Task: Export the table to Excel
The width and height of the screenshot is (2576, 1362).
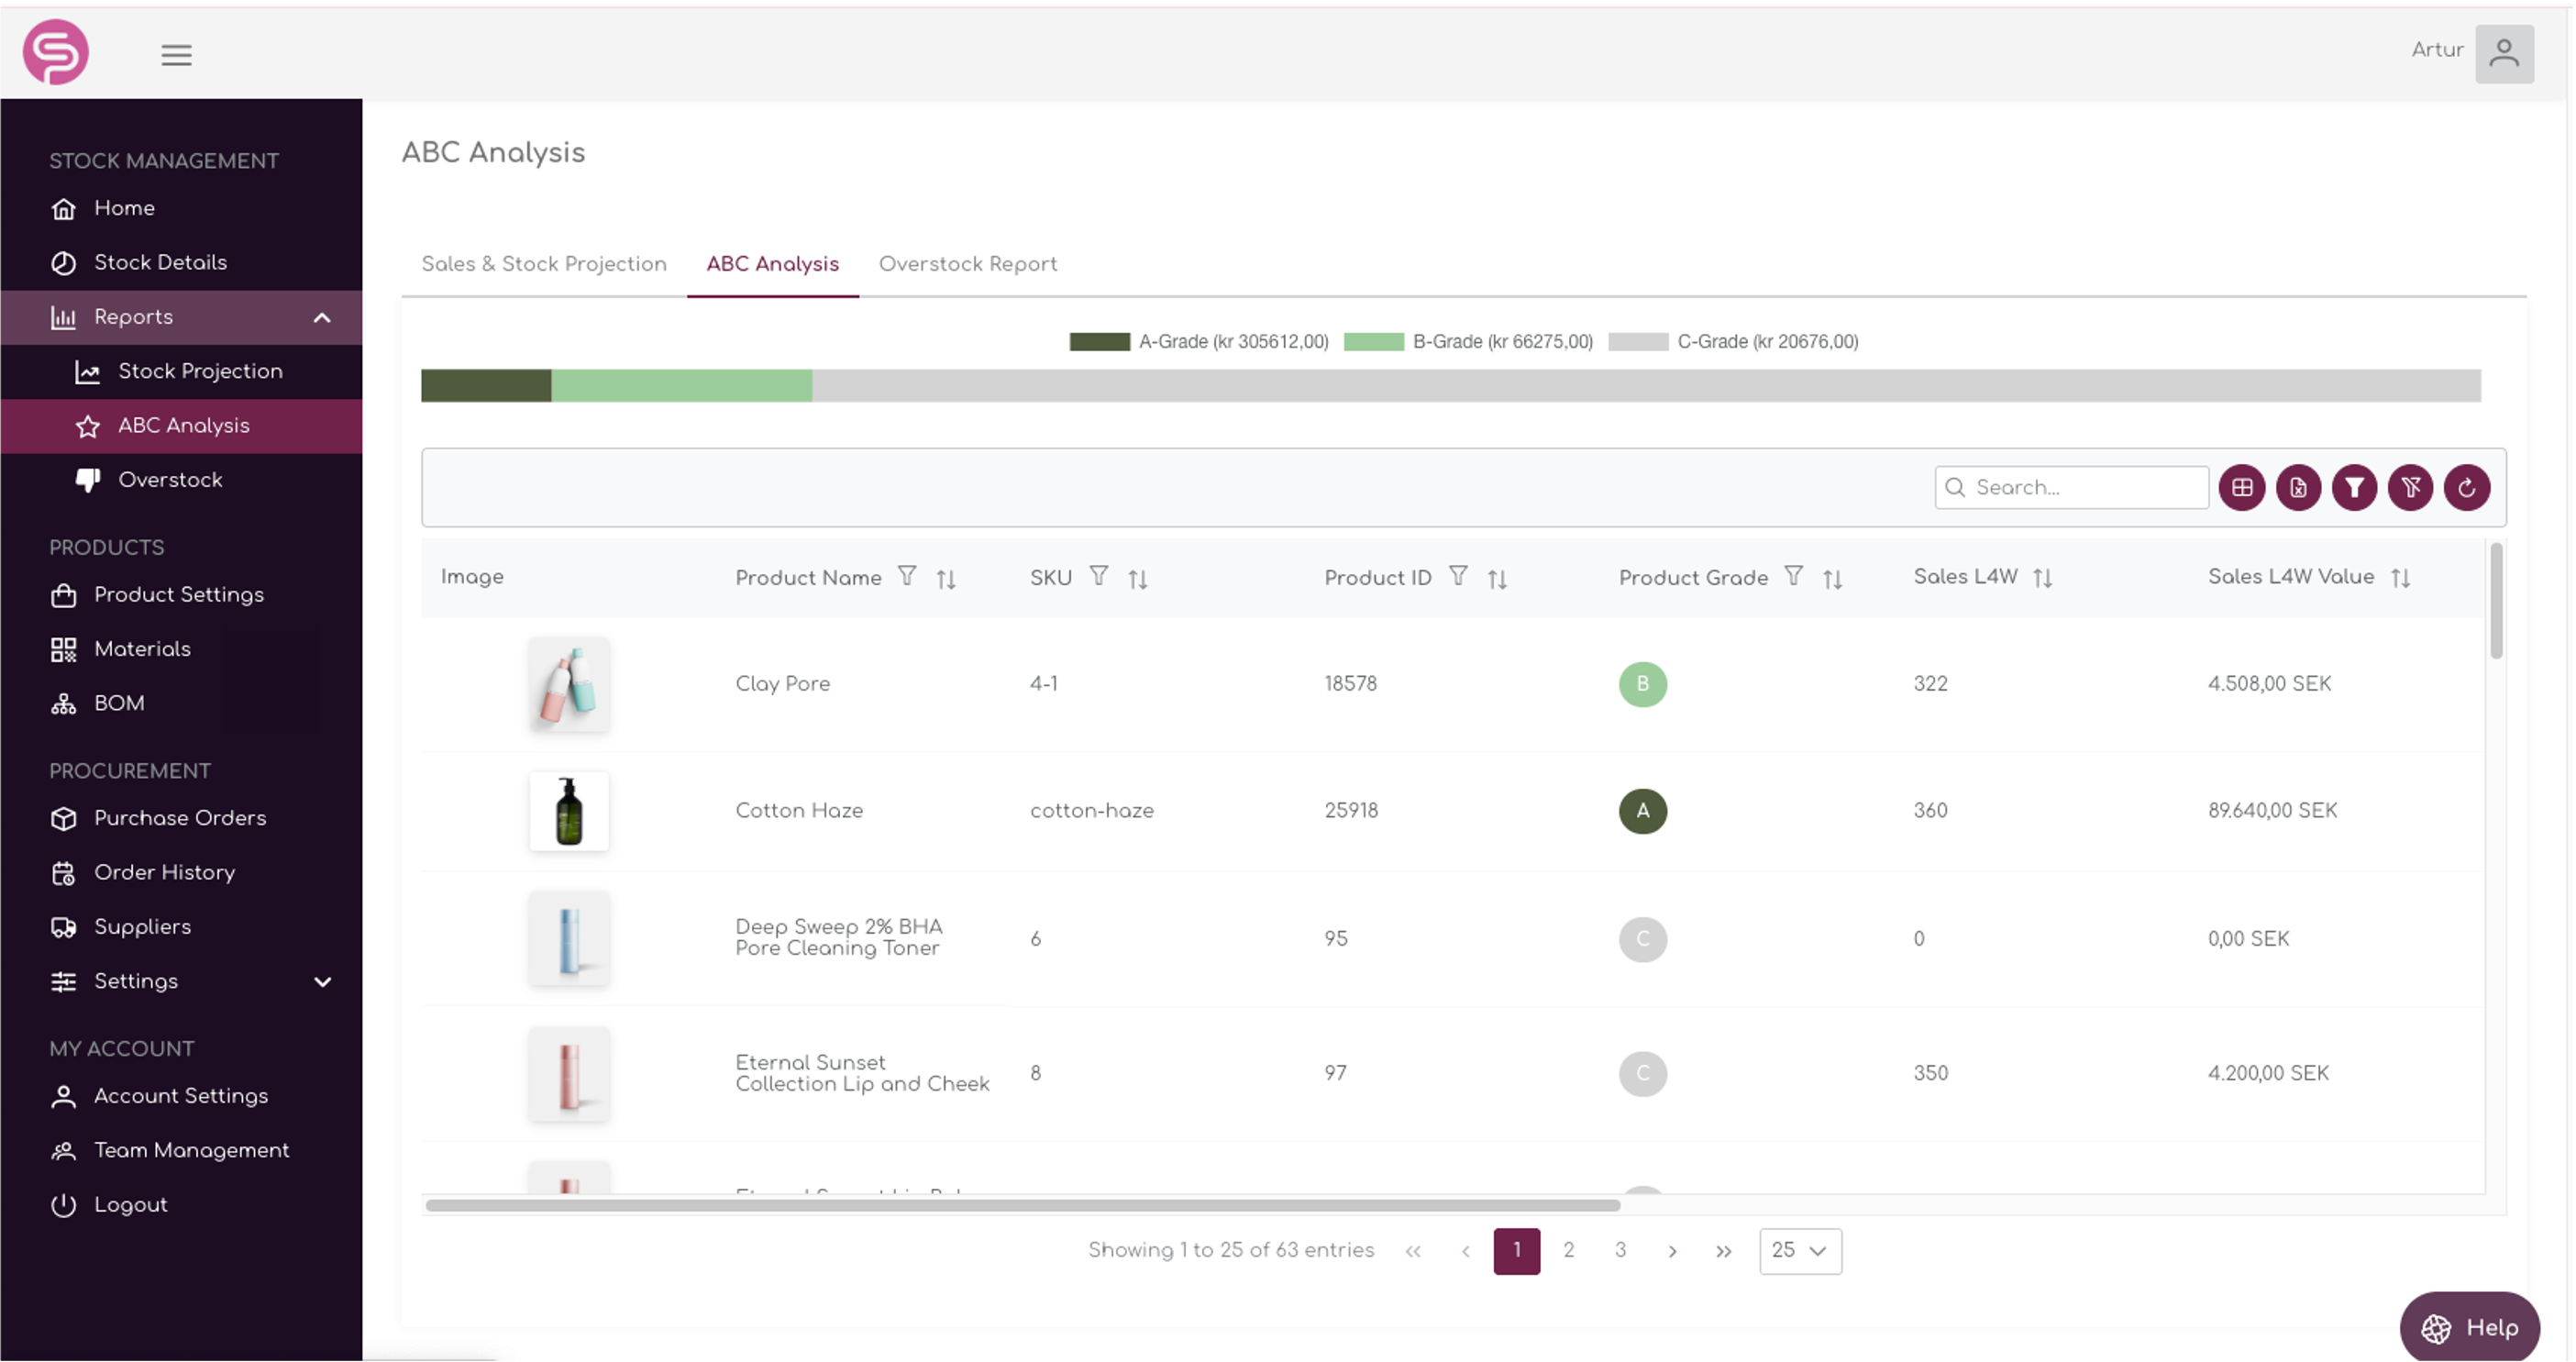Action: pyautogui.click(x=2298, y=488)
